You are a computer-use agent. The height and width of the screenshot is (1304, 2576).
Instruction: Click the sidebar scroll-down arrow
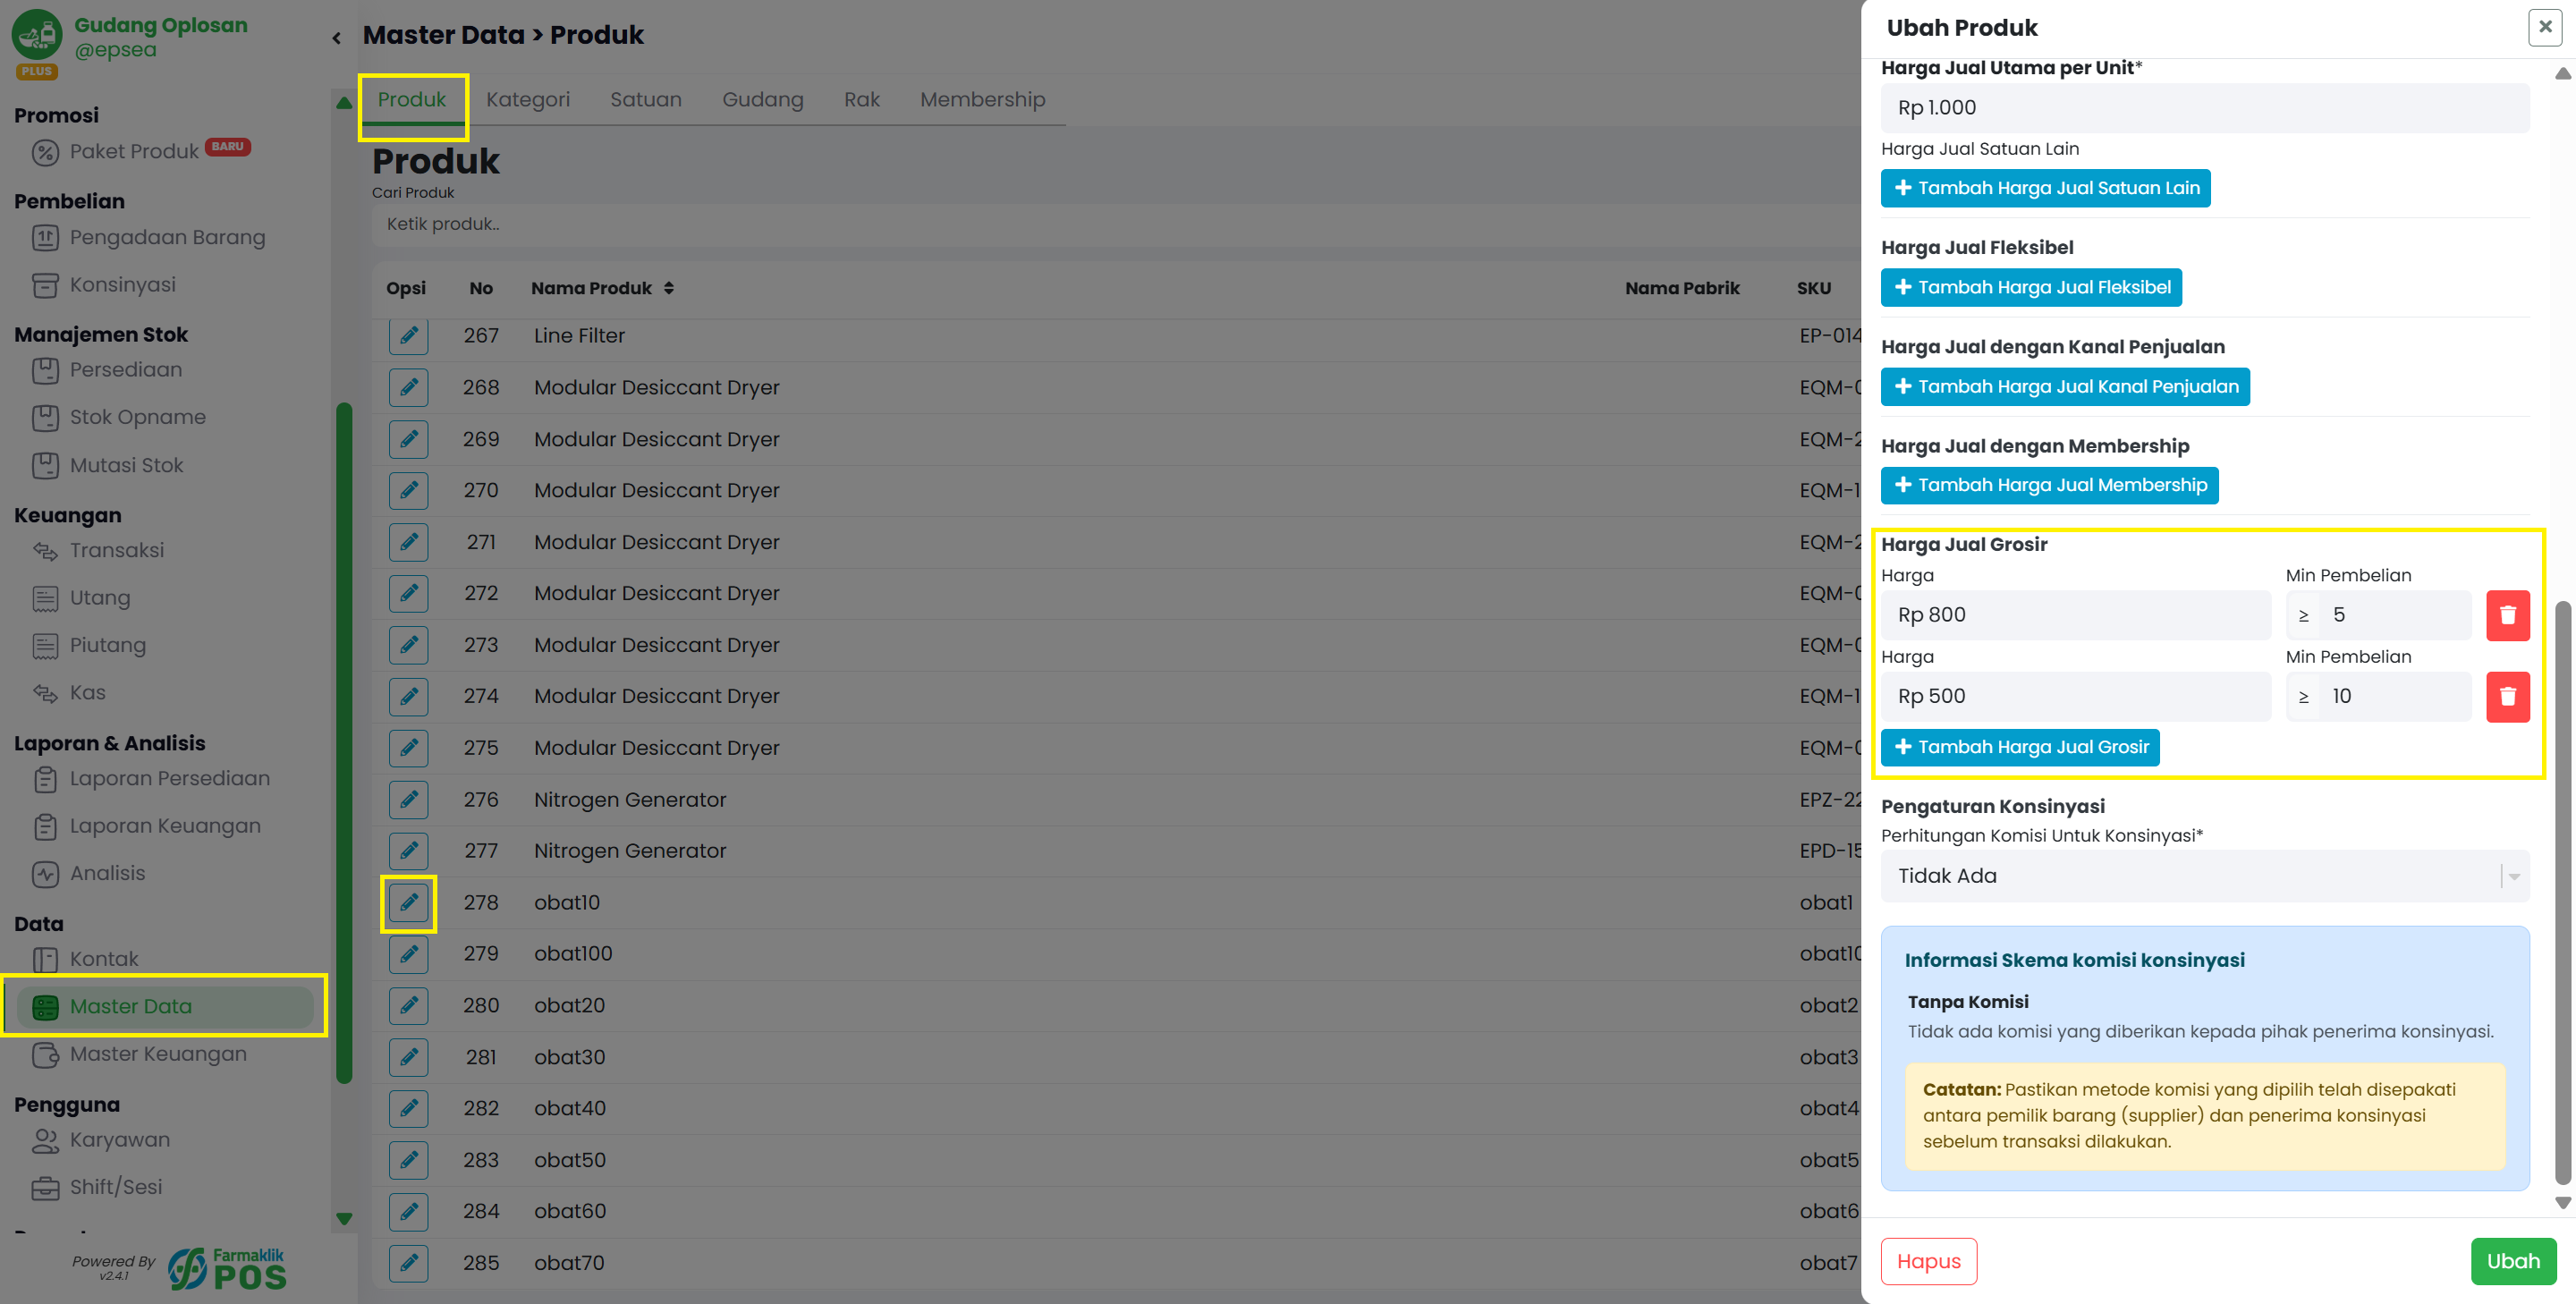click(344, 1219)
